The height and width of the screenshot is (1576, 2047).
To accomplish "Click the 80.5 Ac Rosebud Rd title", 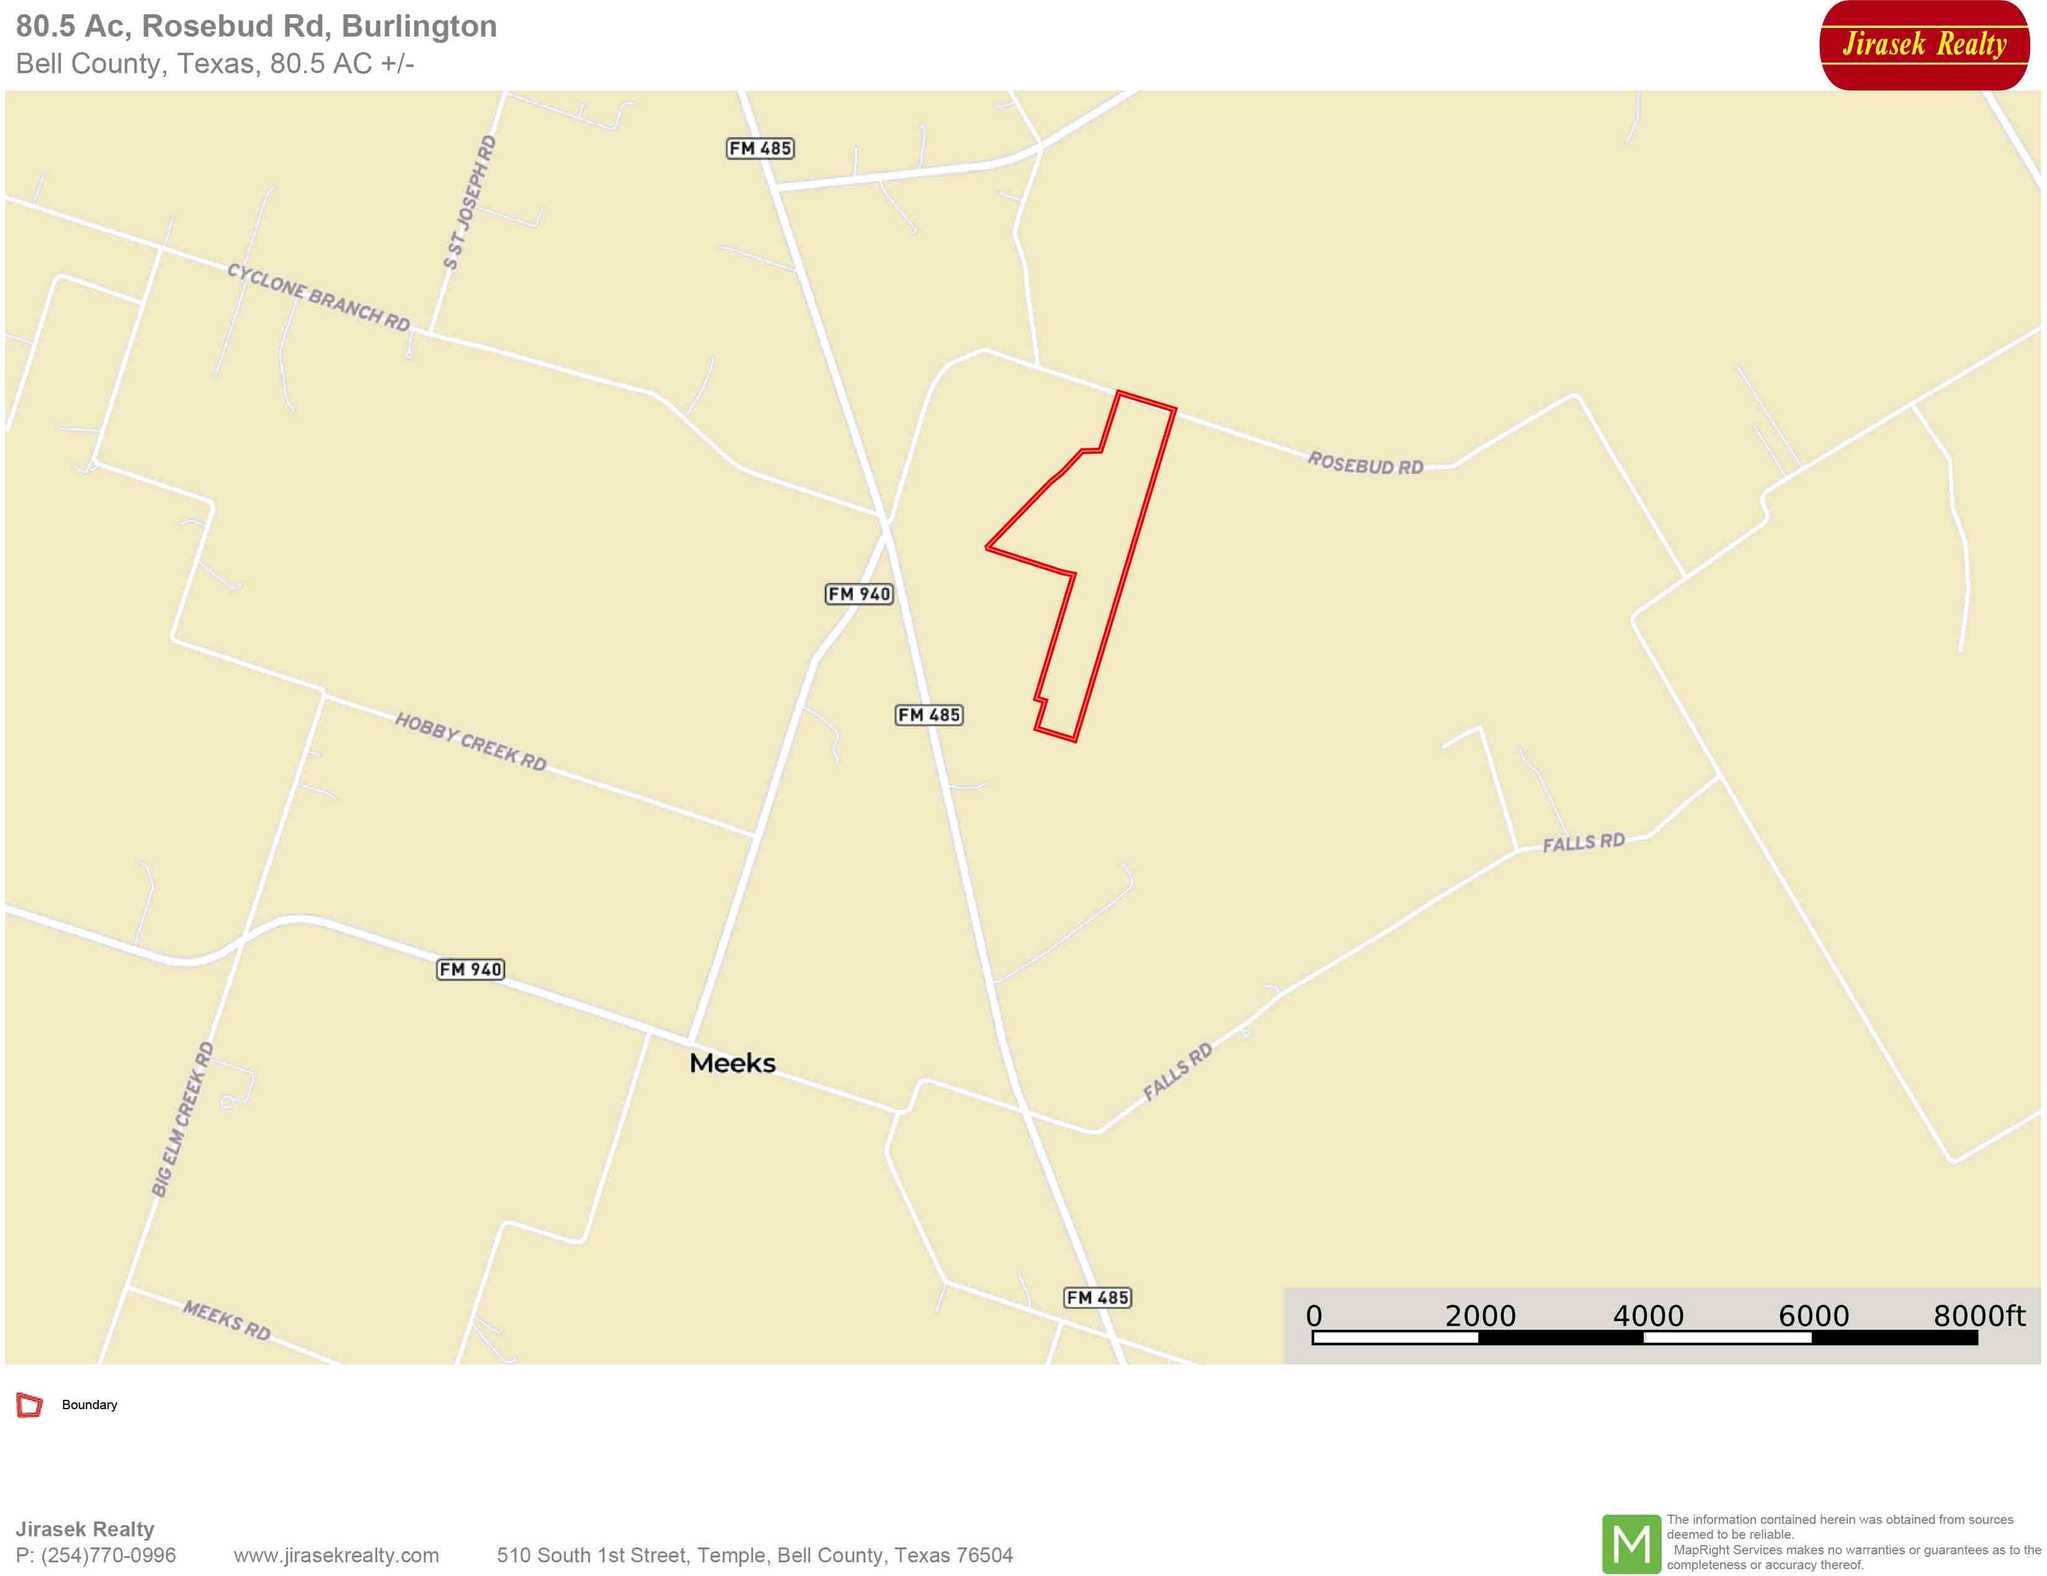I will 256,26.
